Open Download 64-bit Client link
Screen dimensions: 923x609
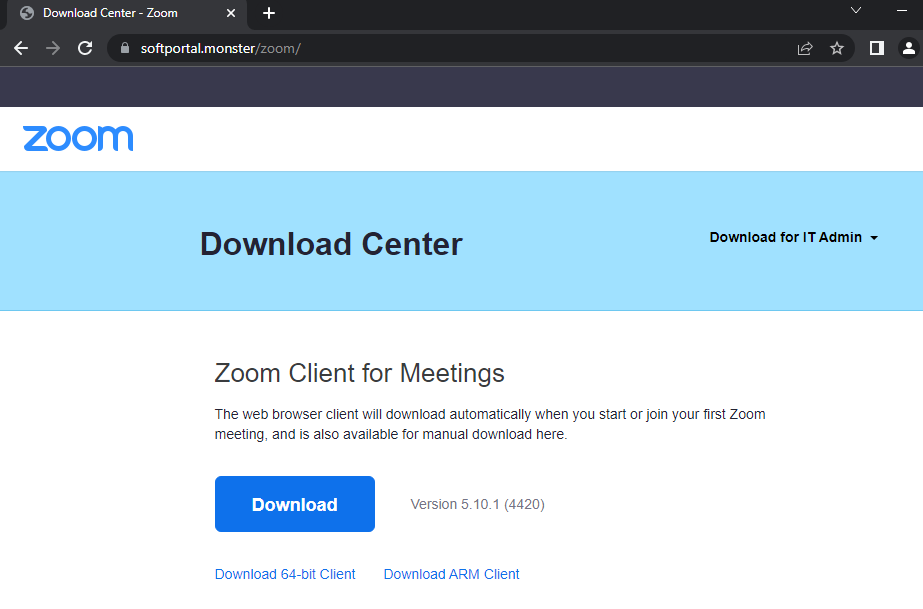(x=285, y=574)
